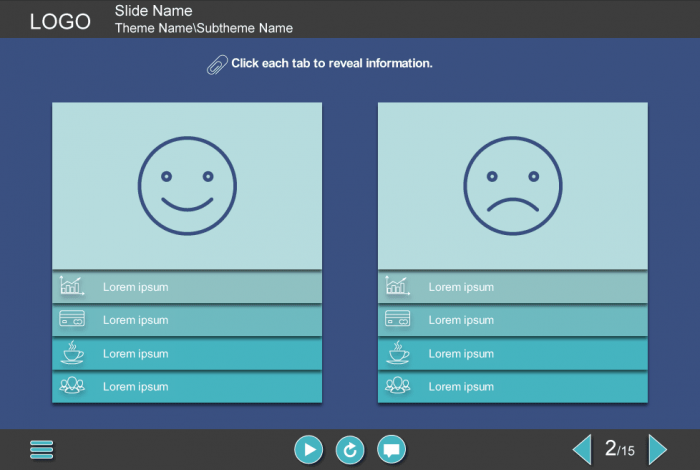
Task: Click the smiley face image
Action: click(187, 186)
